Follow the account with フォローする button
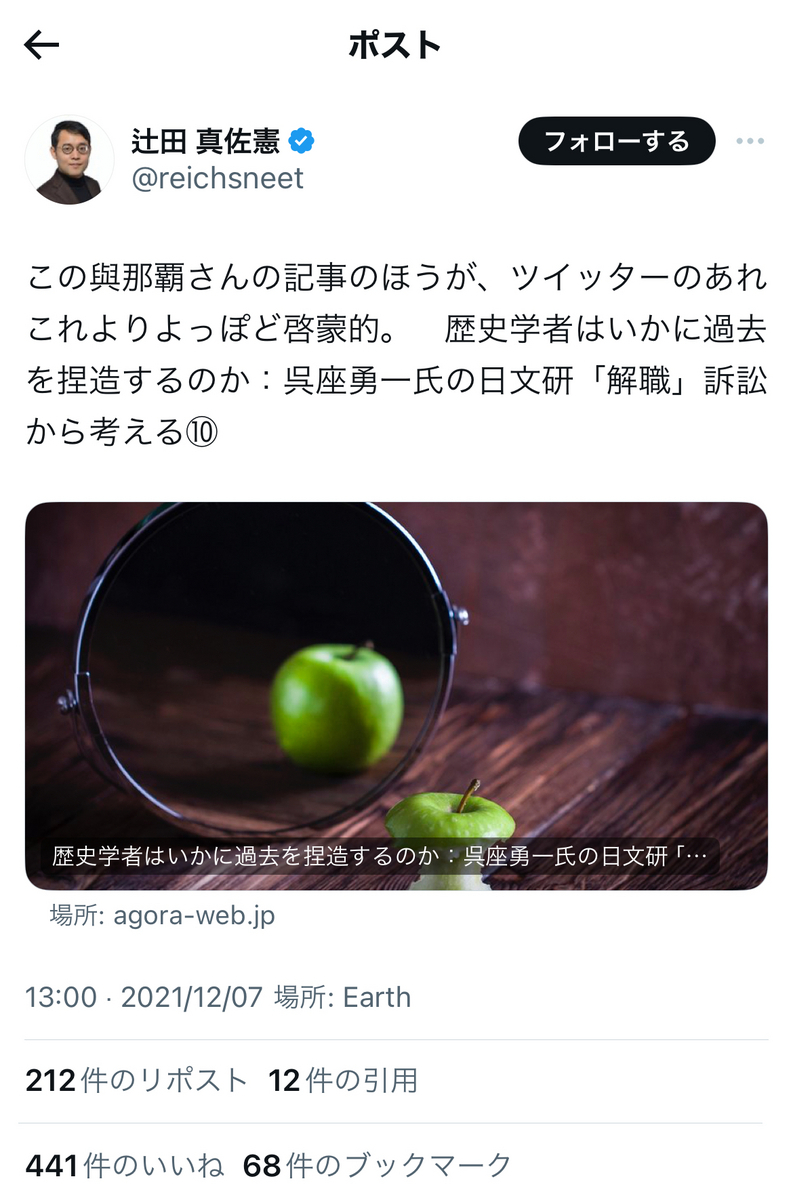The height and width of the screenshot is (1200, 793). point(617,141)
